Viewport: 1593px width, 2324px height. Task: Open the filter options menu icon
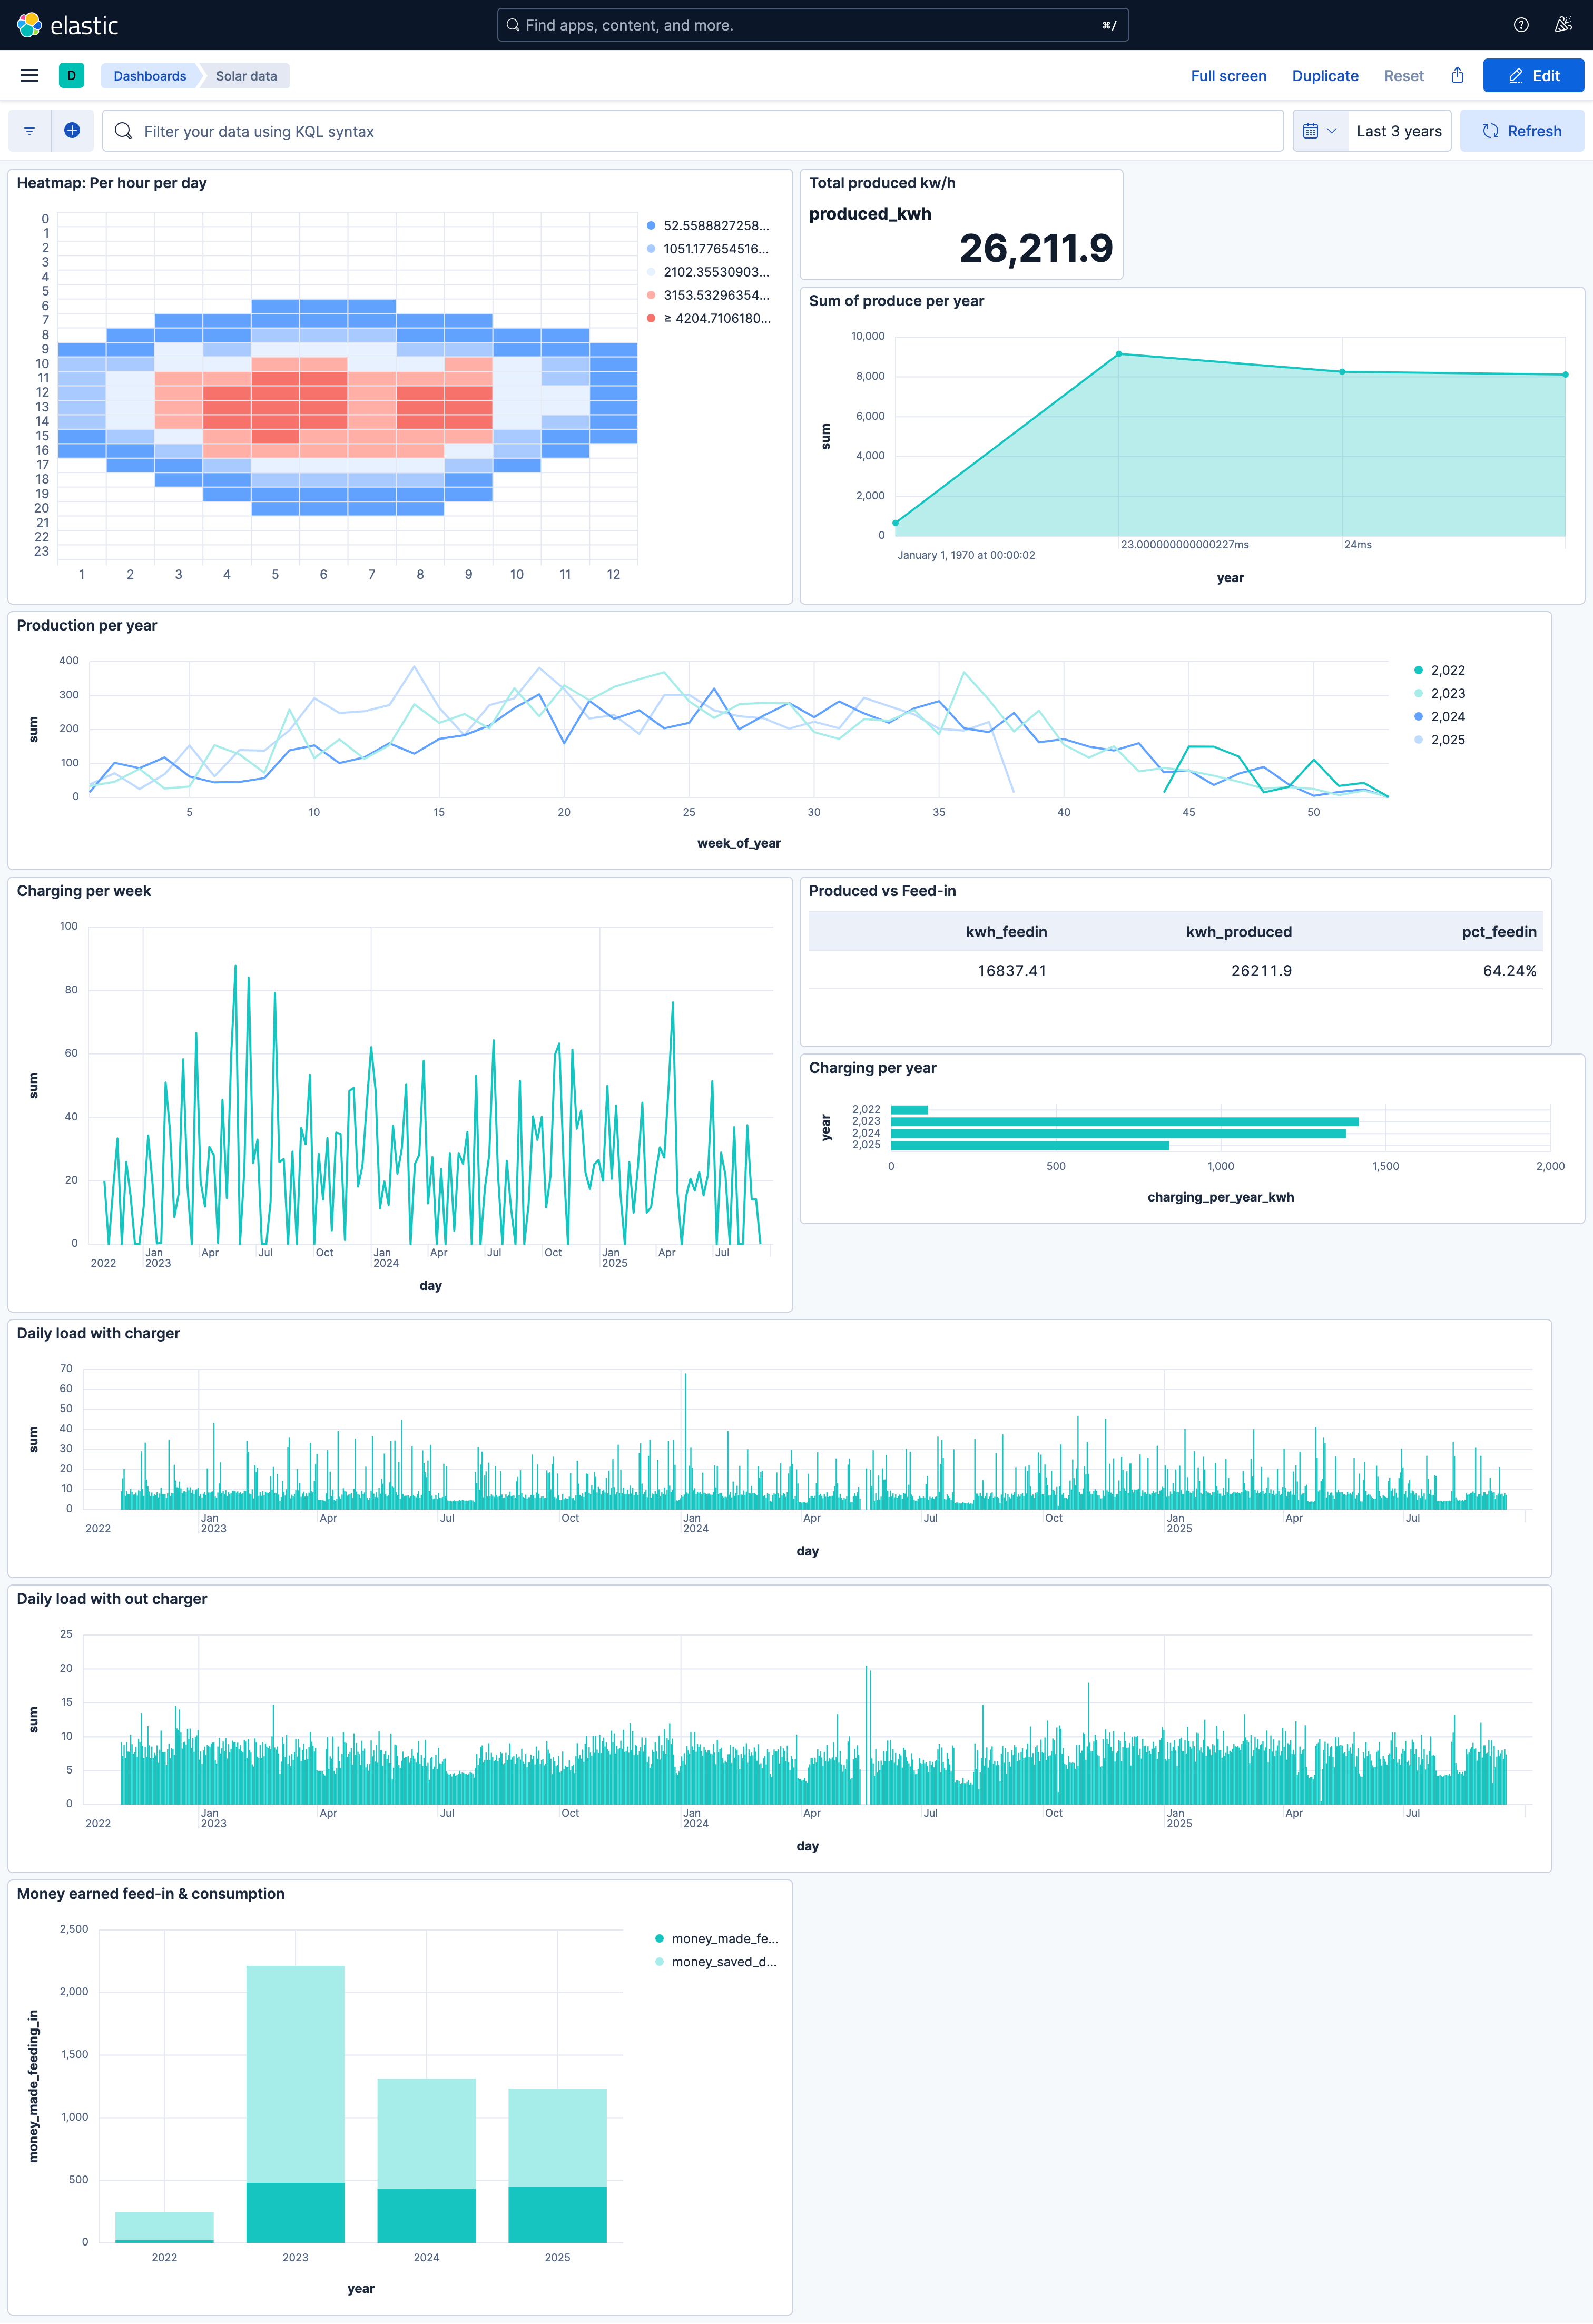coord(29,131)
